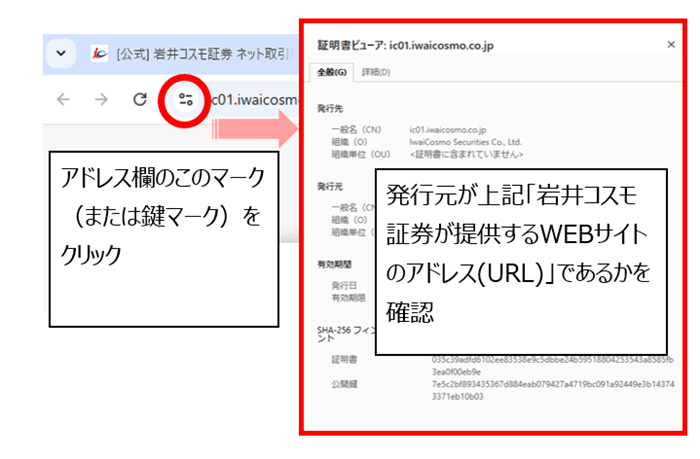Switch to the 全般(G) tab
This screenshot has height=459, width=700.
(332, 72)
